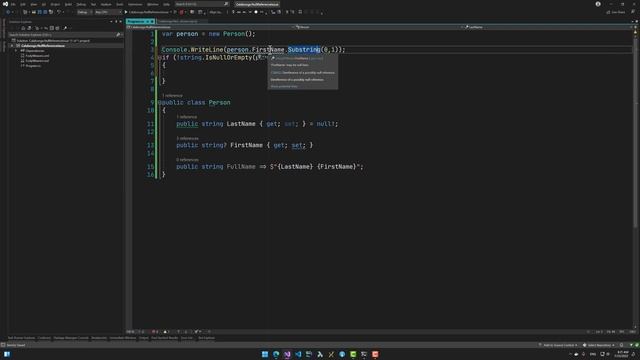
Task: Click the warnings count indicator below editor
Action: tap(167, 332)
